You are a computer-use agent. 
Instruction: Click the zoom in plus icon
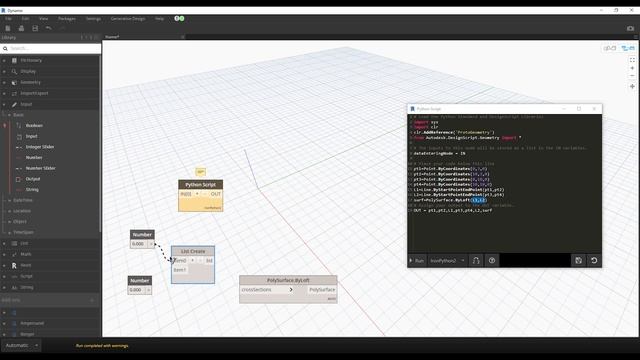point(632,68)
